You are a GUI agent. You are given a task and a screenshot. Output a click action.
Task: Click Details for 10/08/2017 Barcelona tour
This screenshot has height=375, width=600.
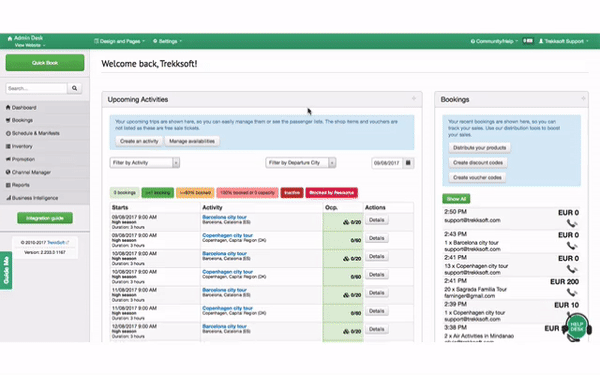click(x=377, y=256)
